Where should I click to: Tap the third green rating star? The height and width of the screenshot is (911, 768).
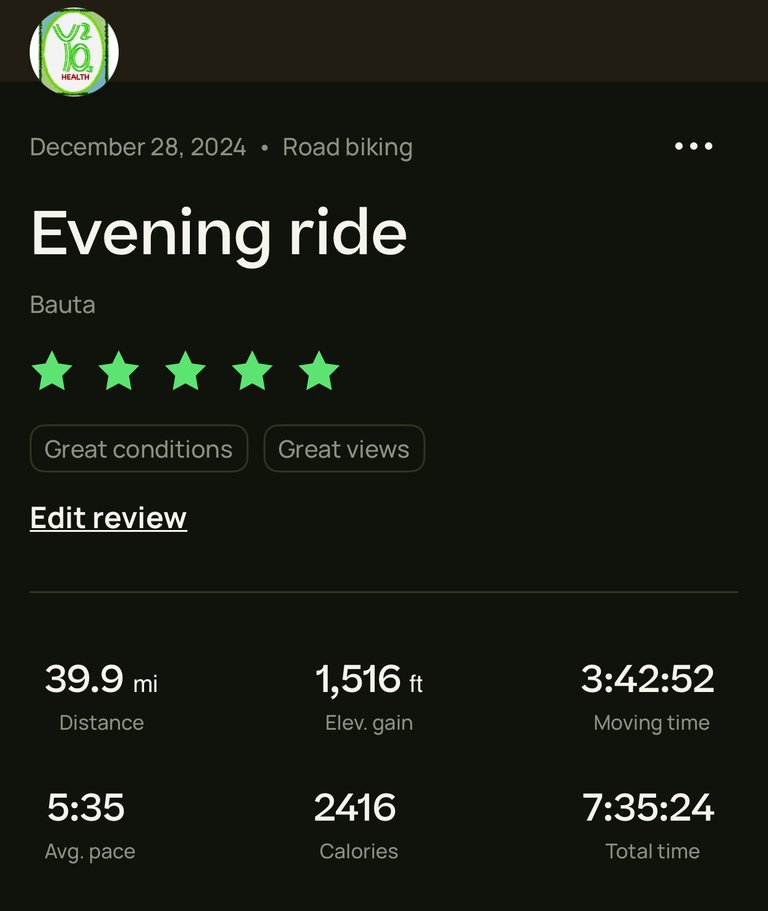[185, 371]
